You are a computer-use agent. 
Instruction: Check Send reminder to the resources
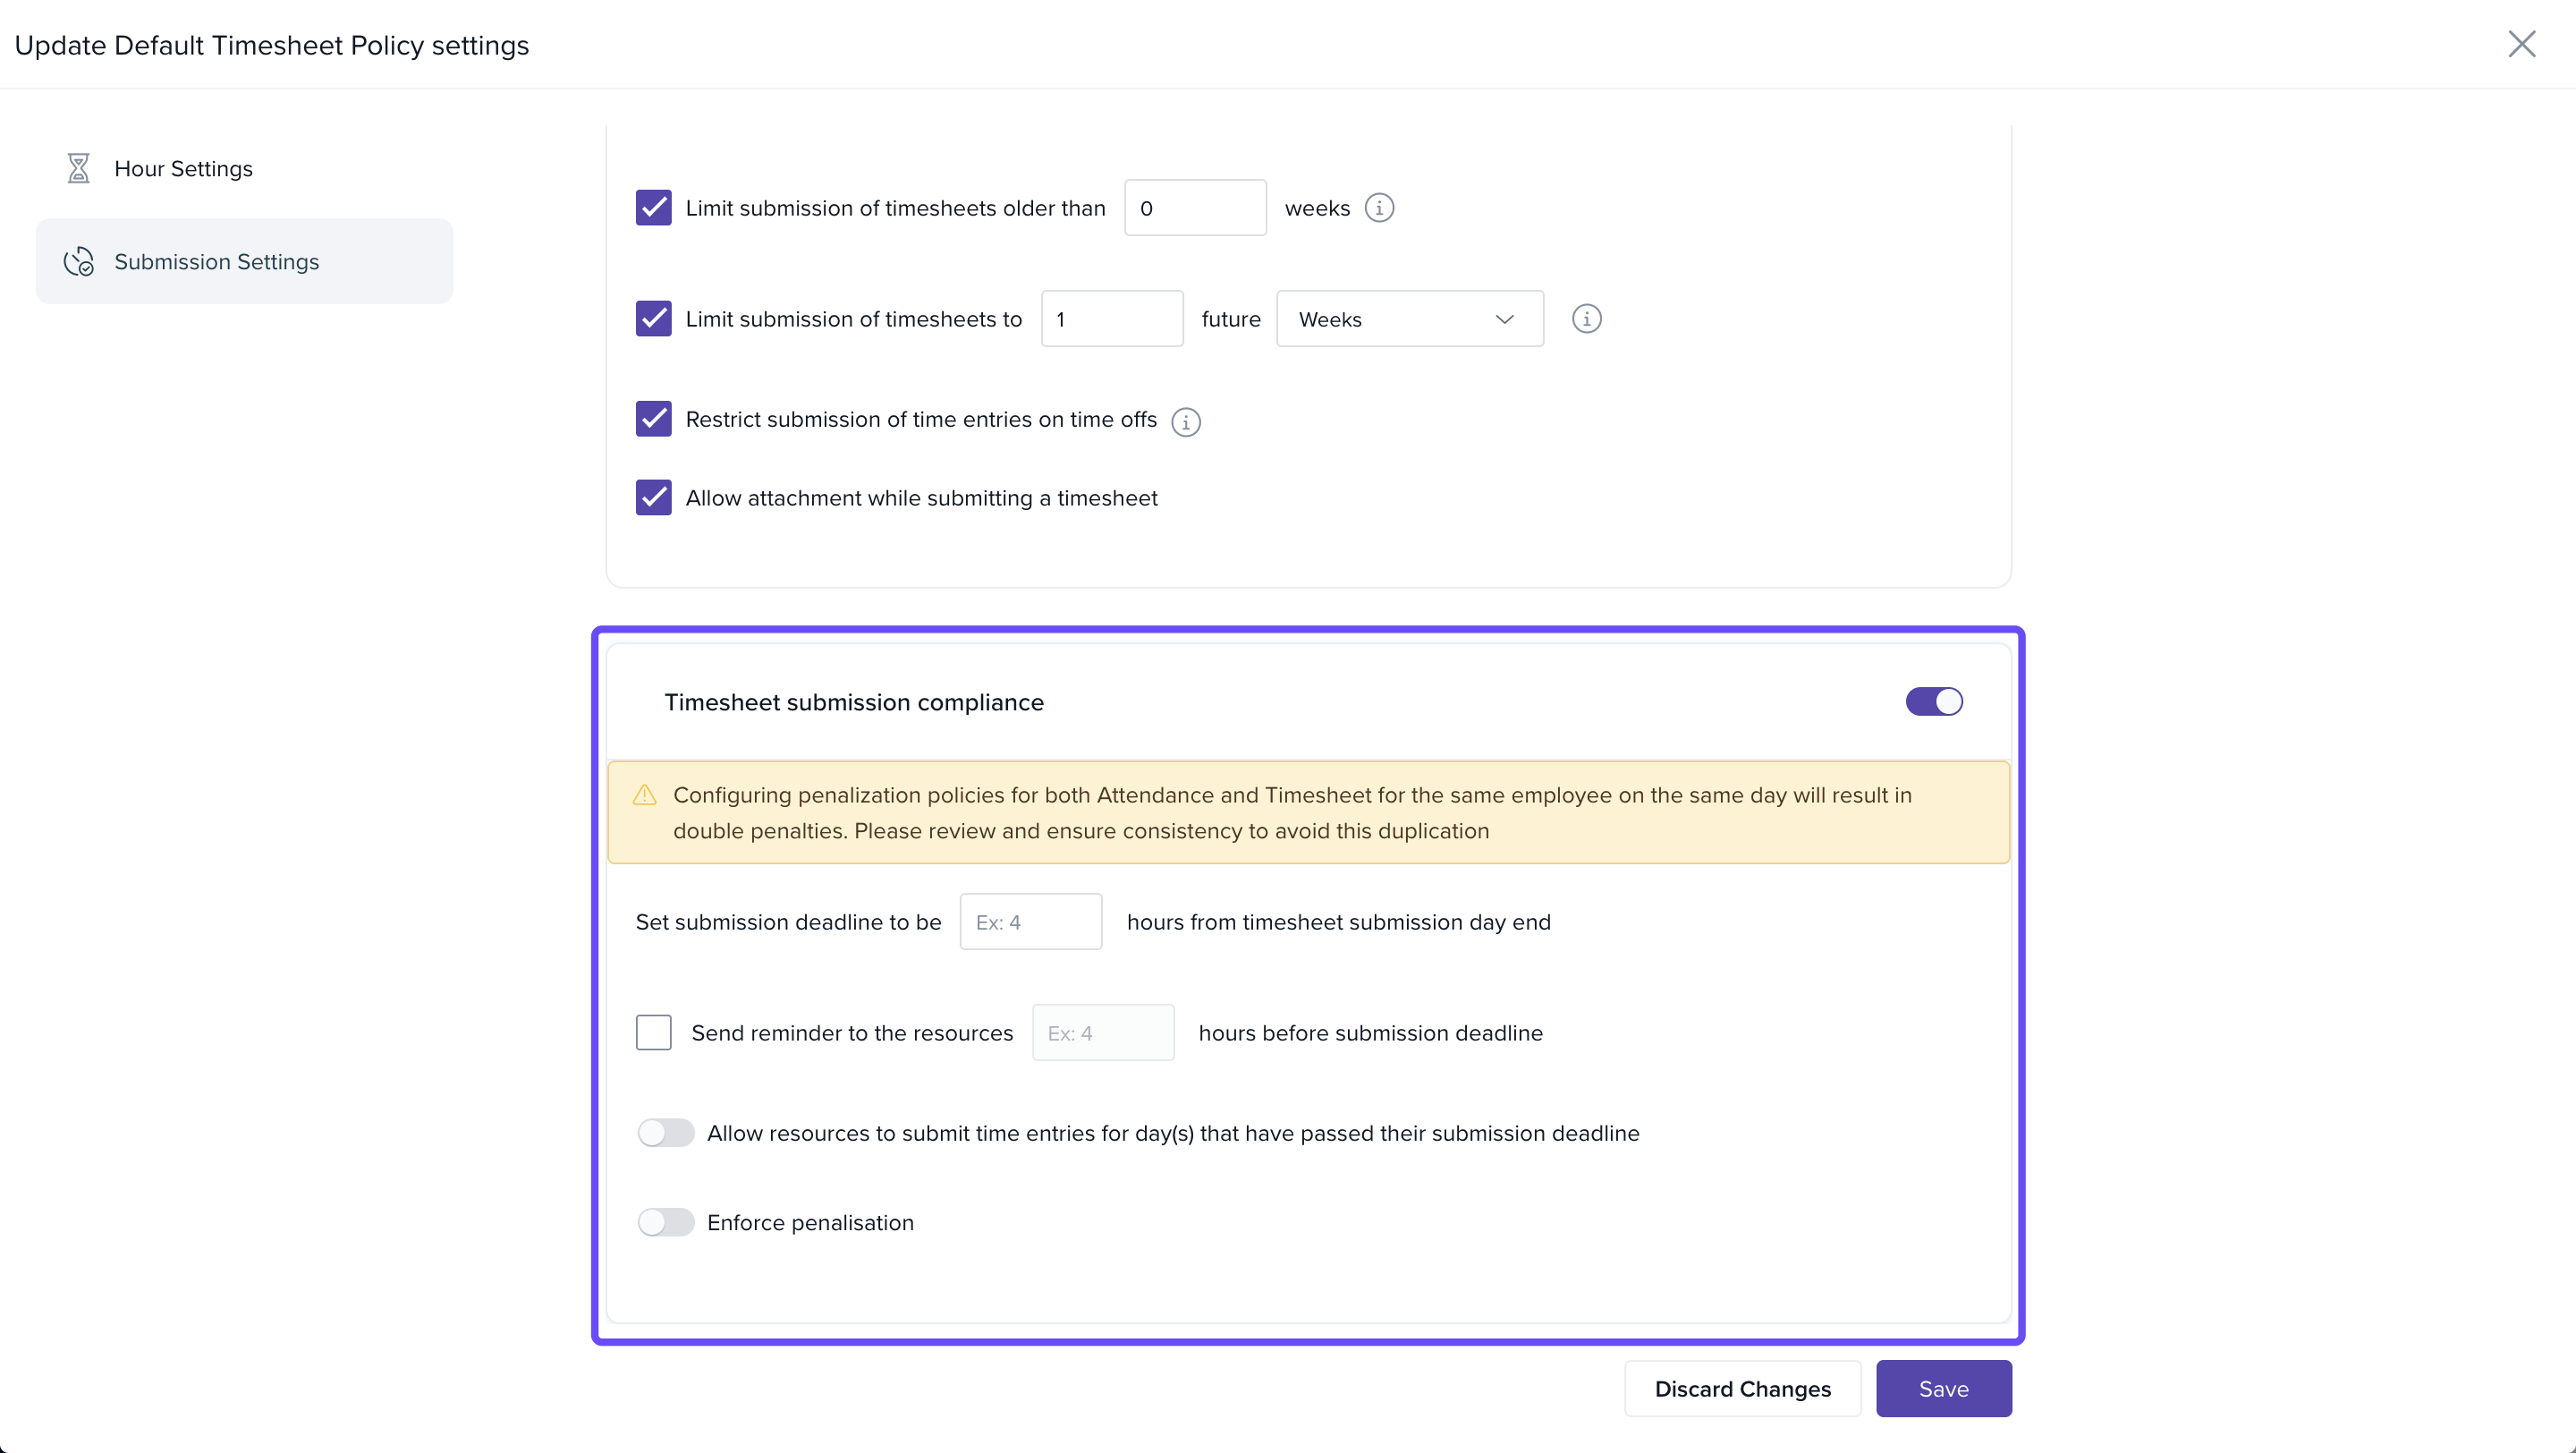point(654,1033)
